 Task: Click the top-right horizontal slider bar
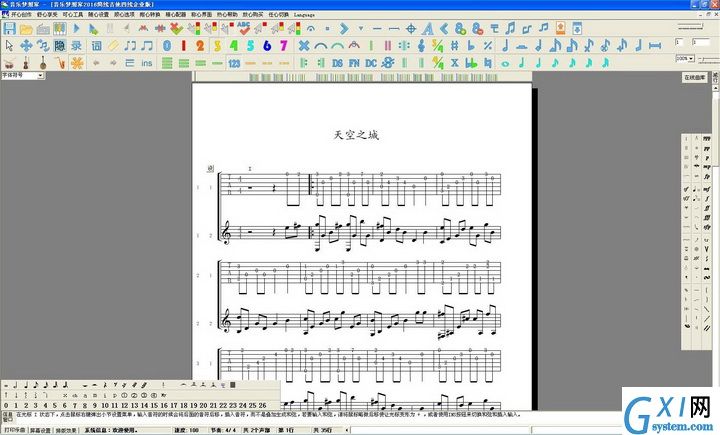[690, 27]
